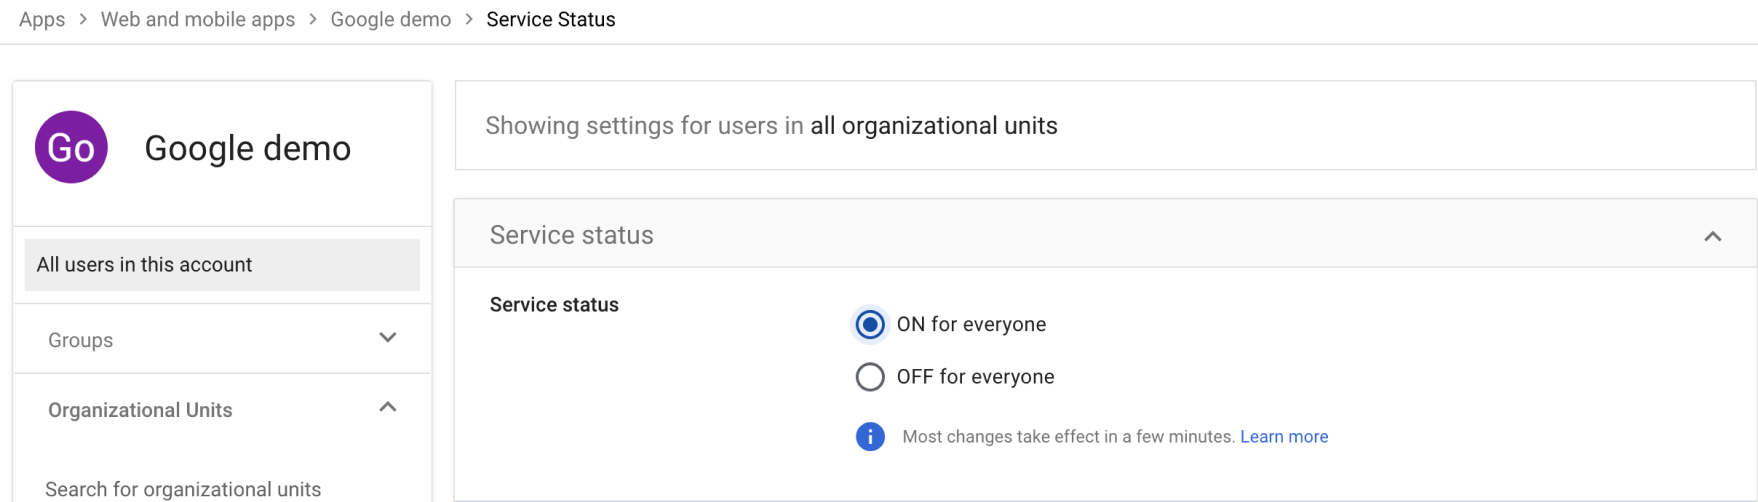Collapse the Organizational Units section chevron
This screenshot has width=1758, height=502.
(388, 407)
